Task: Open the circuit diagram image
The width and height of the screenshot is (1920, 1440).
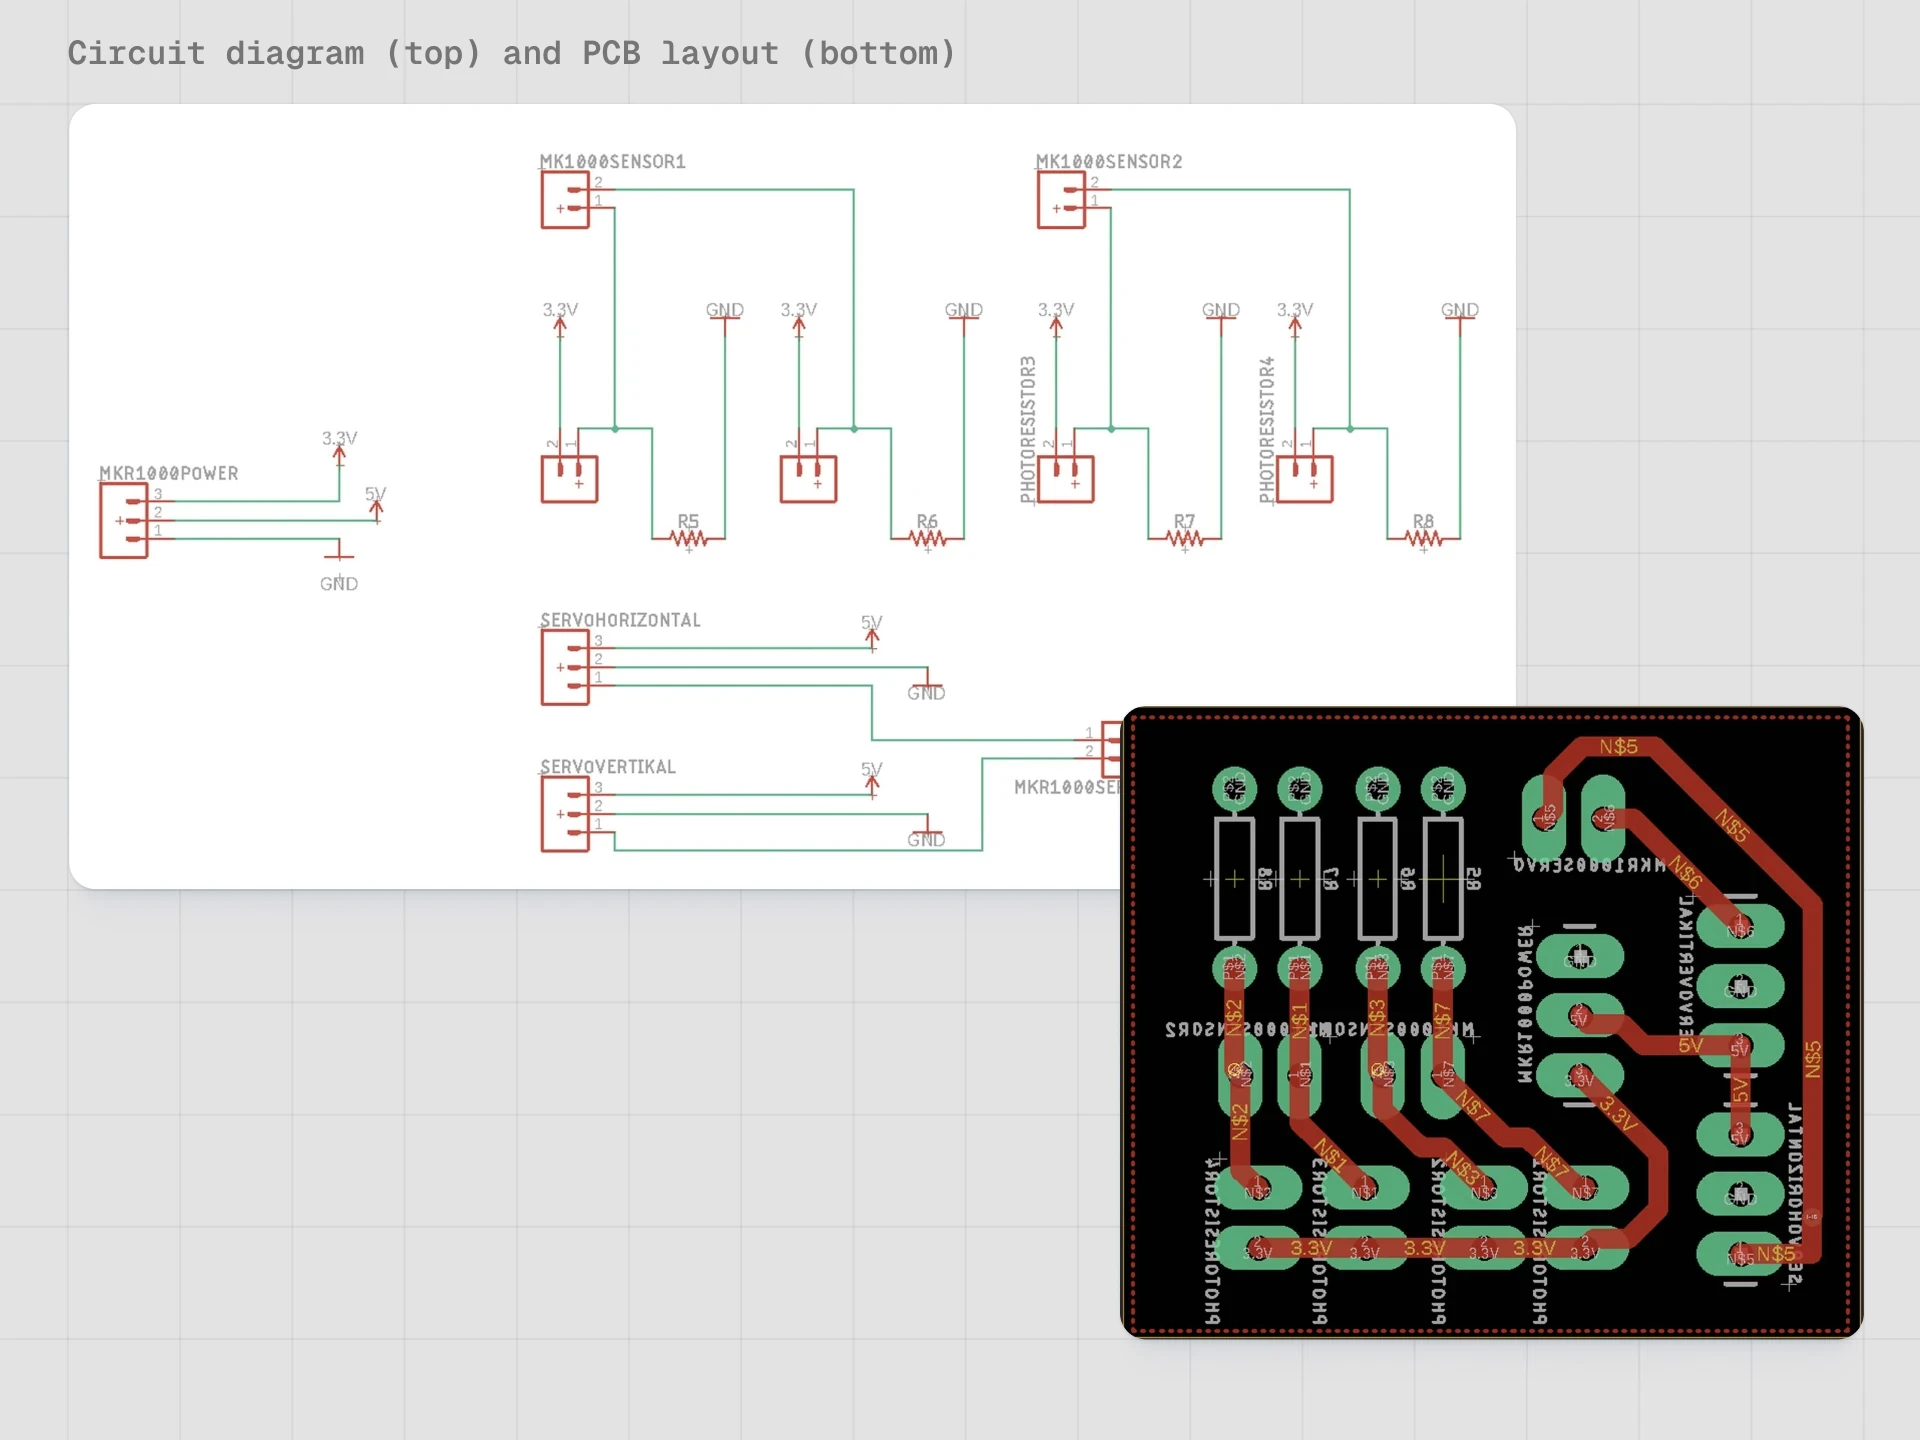Action: [792, 496]
